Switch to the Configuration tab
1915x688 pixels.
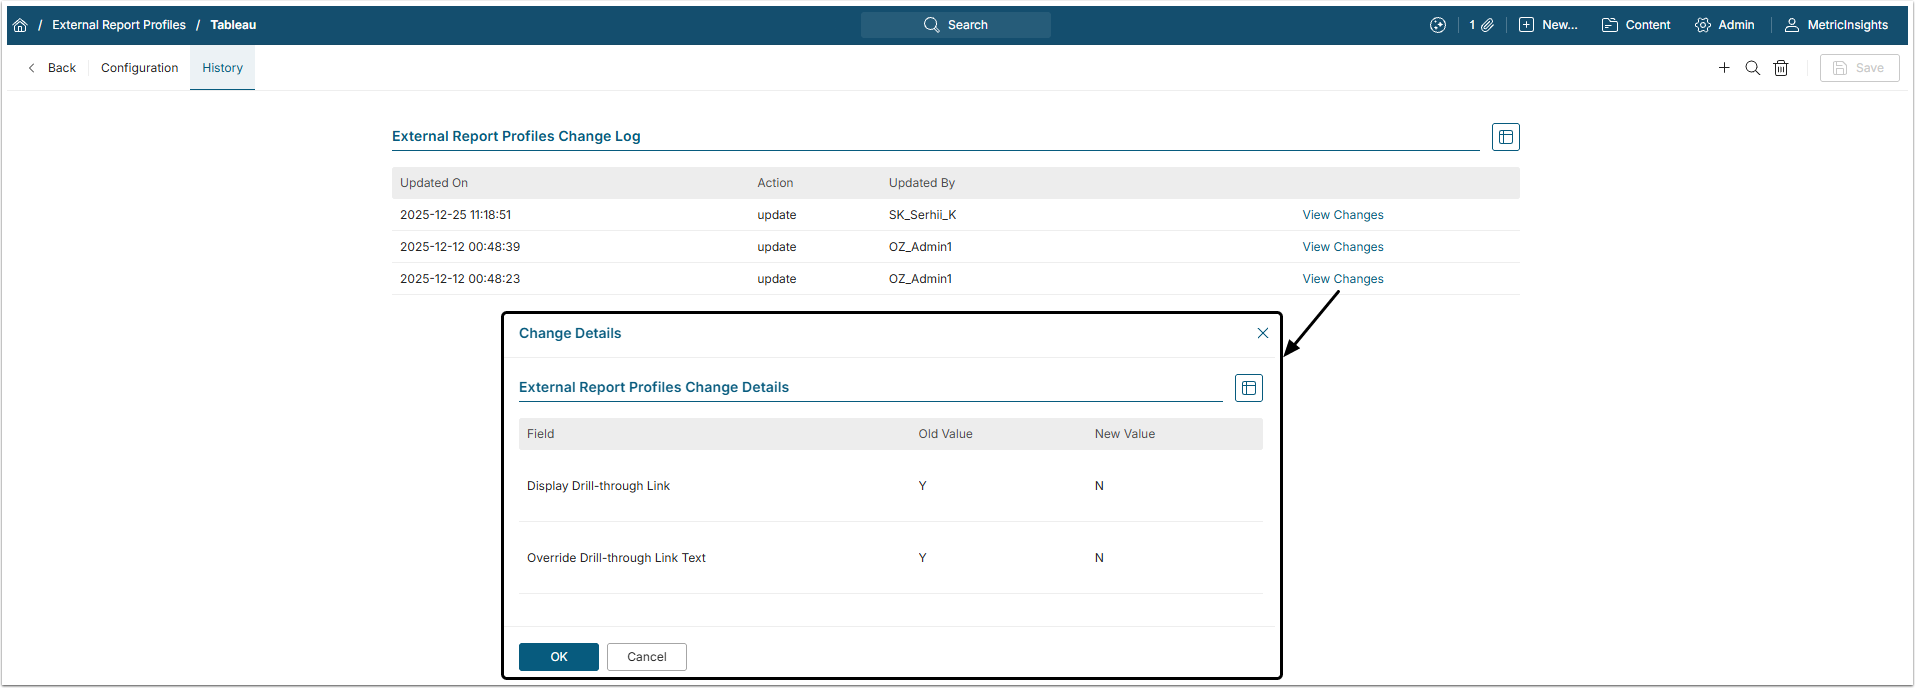[139, 68]
